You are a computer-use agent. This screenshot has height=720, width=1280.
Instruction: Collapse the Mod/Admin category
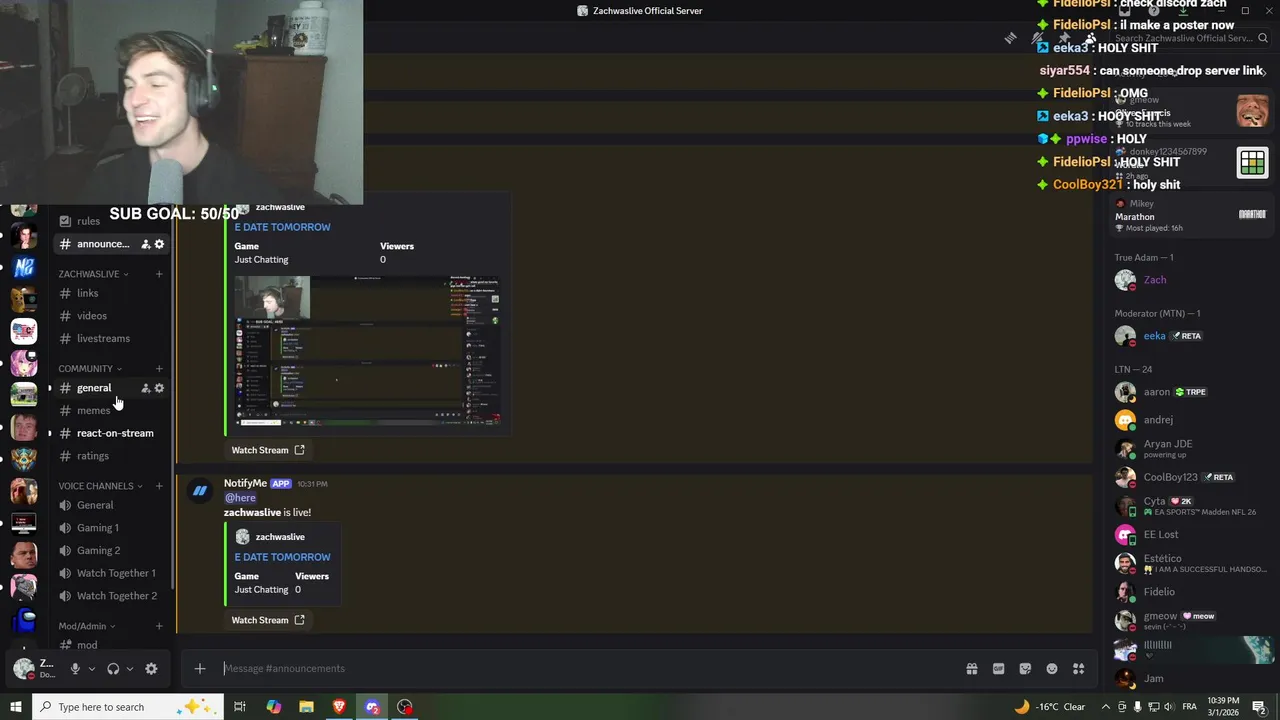tap(87, 626)
